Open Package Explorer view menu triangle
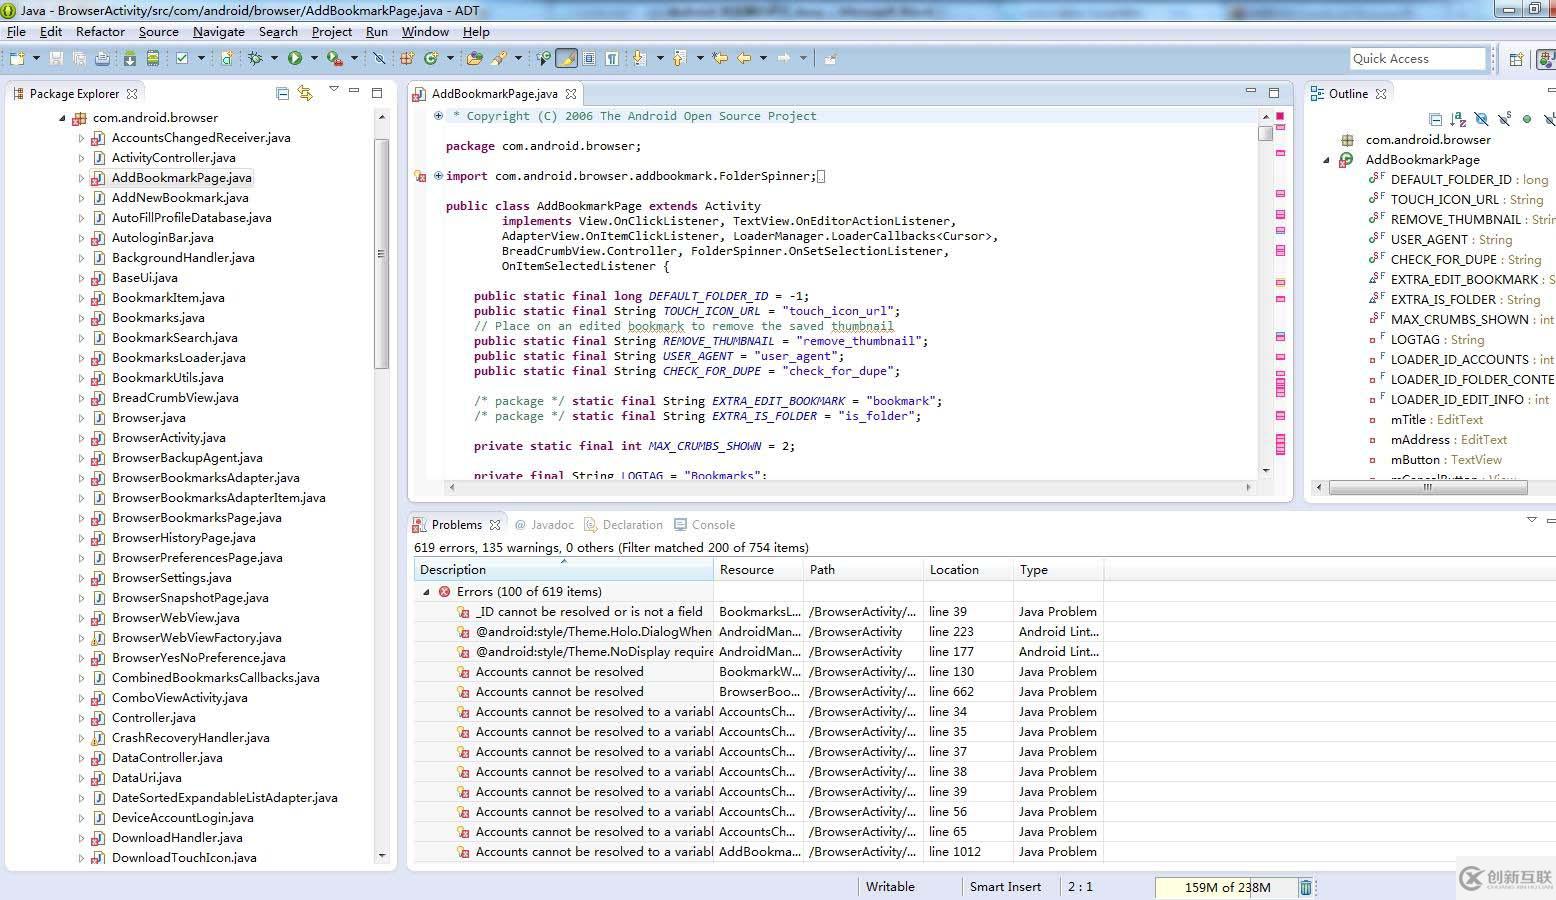The image size is (1556, 900). [334, 90]
